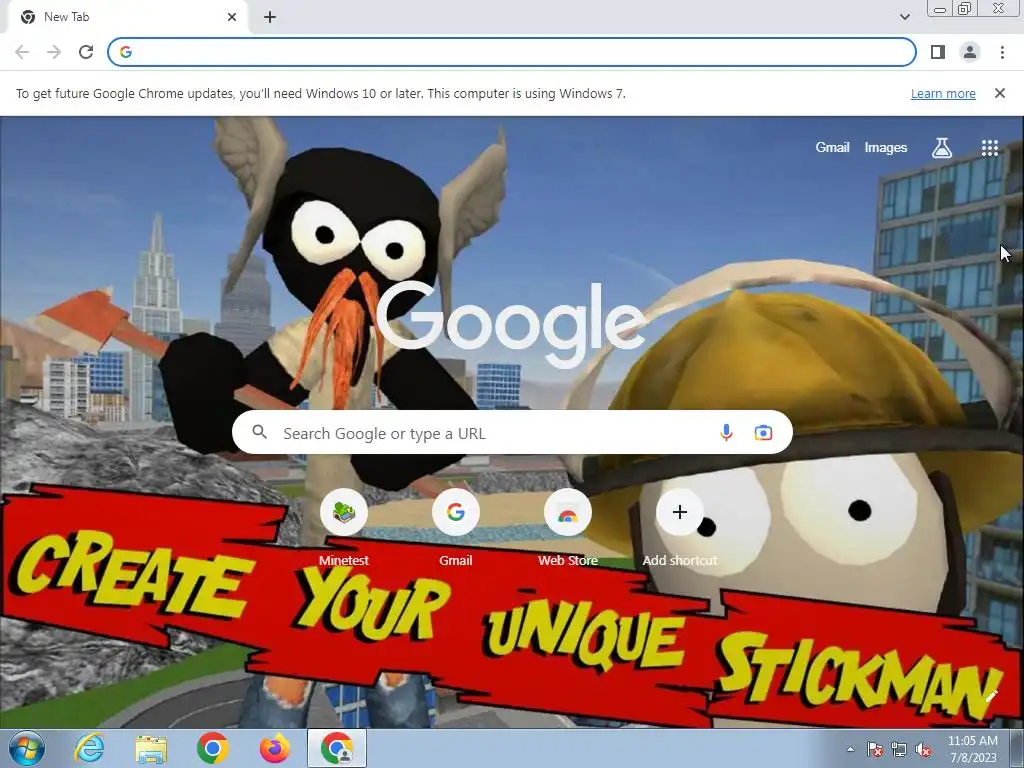Click the magnifier icon in search box

click(x=260, y=432)
